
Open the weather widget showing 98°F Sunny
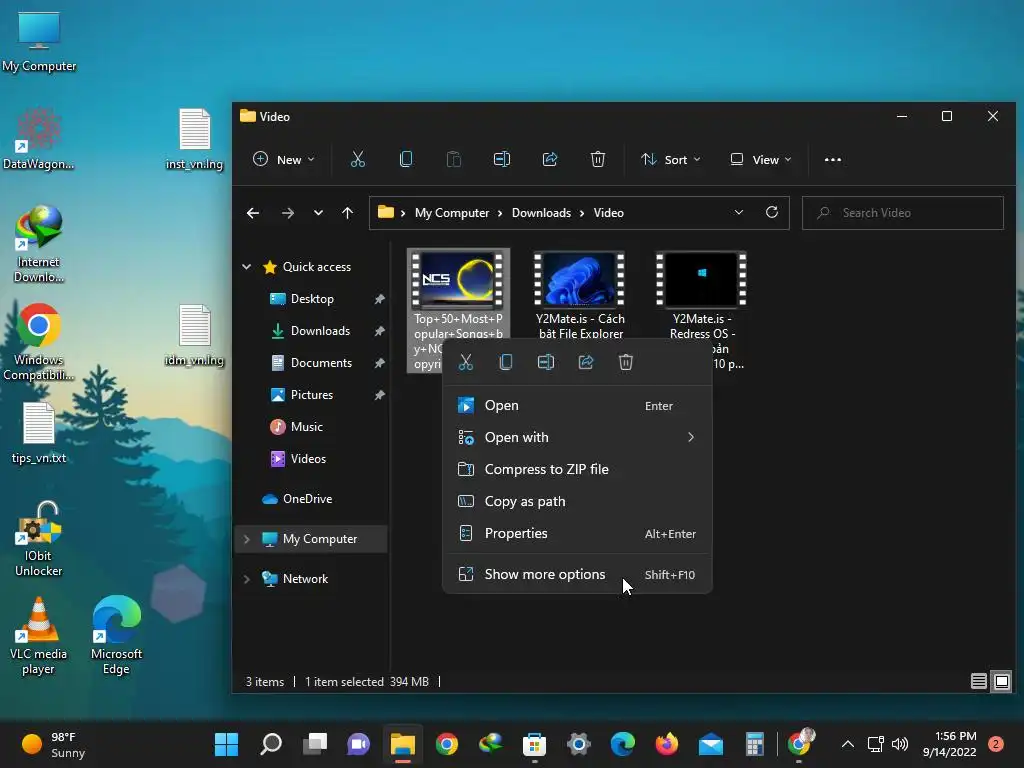pos(54,744)
